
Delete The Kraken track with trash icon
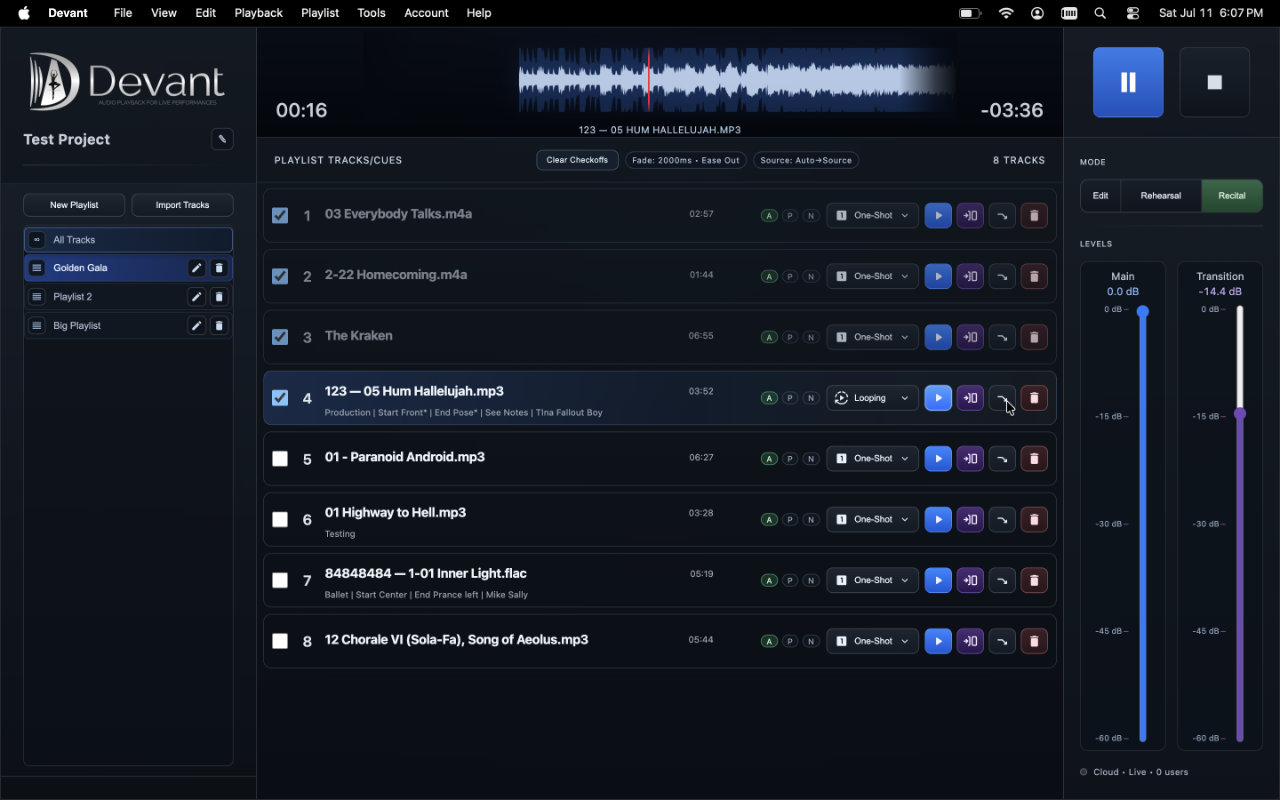[x=1034, y=337]
